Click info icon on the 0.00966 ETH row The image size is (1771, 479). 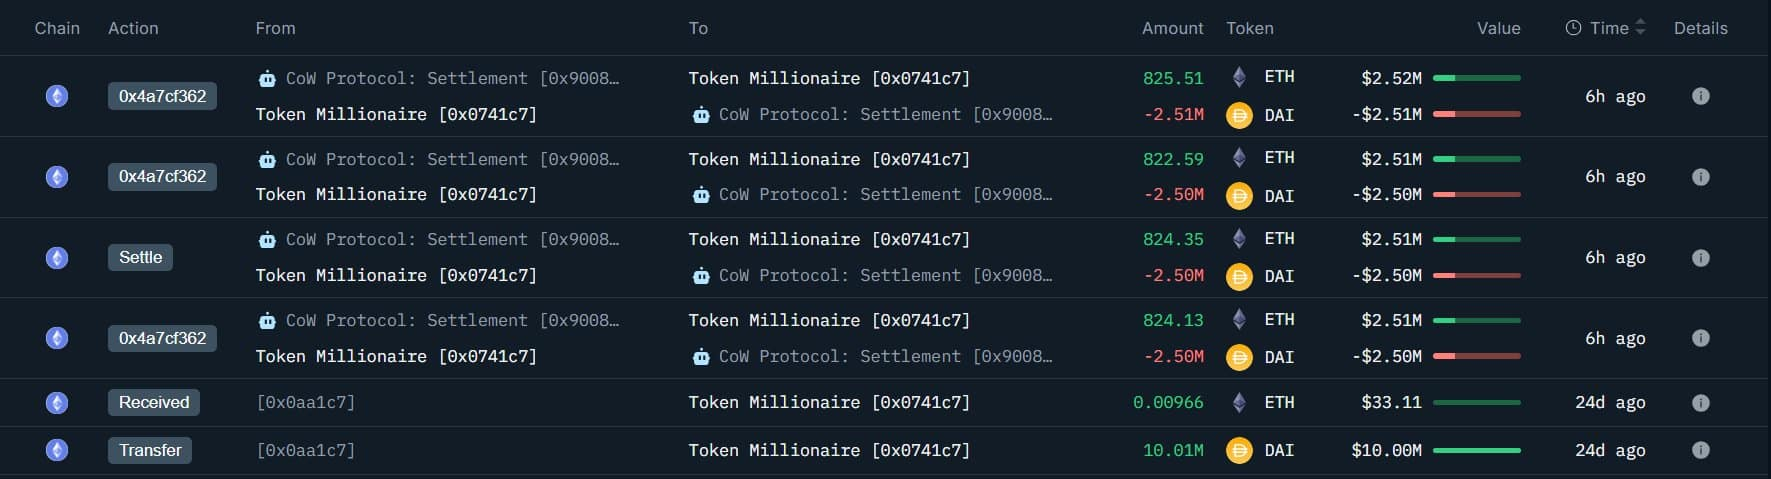click(x=1700, y=403)
